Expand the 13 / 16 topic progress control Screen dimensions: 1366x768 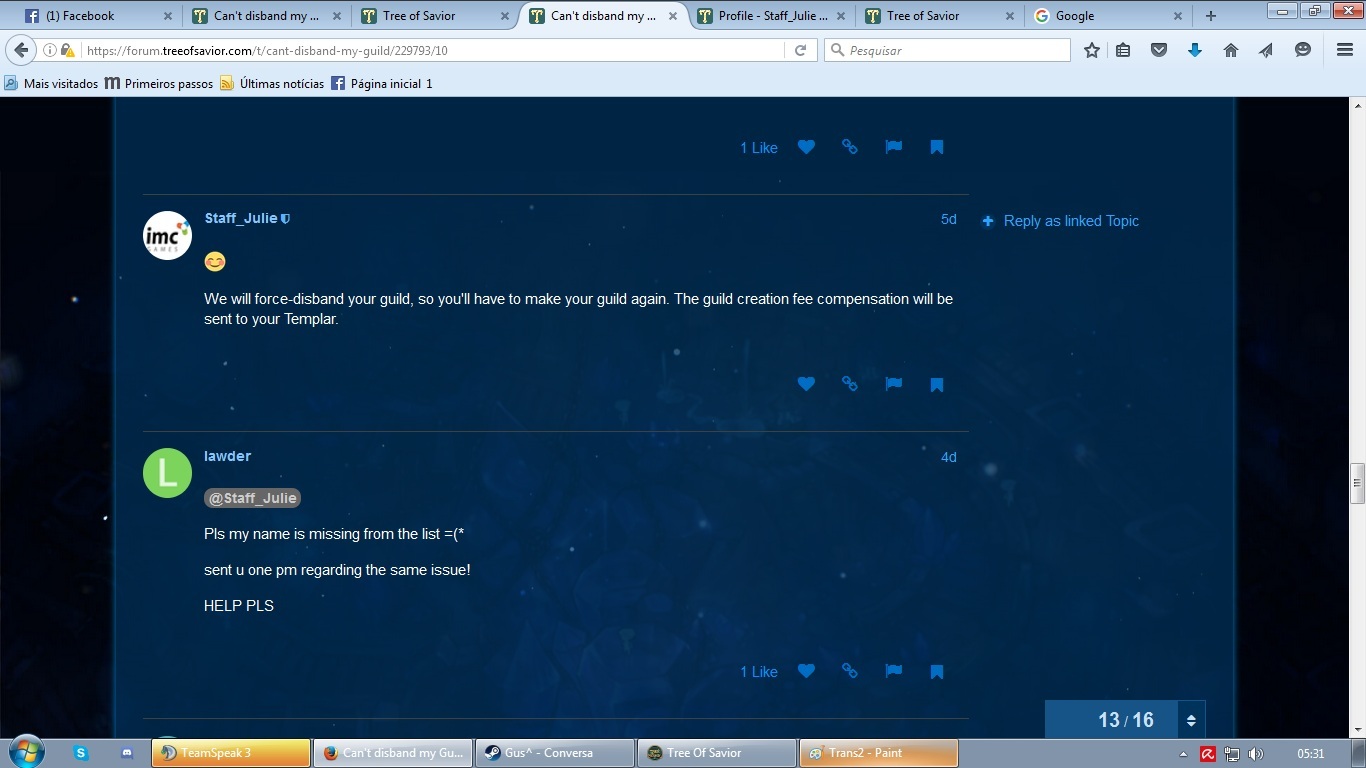(x=1190, y=720)
